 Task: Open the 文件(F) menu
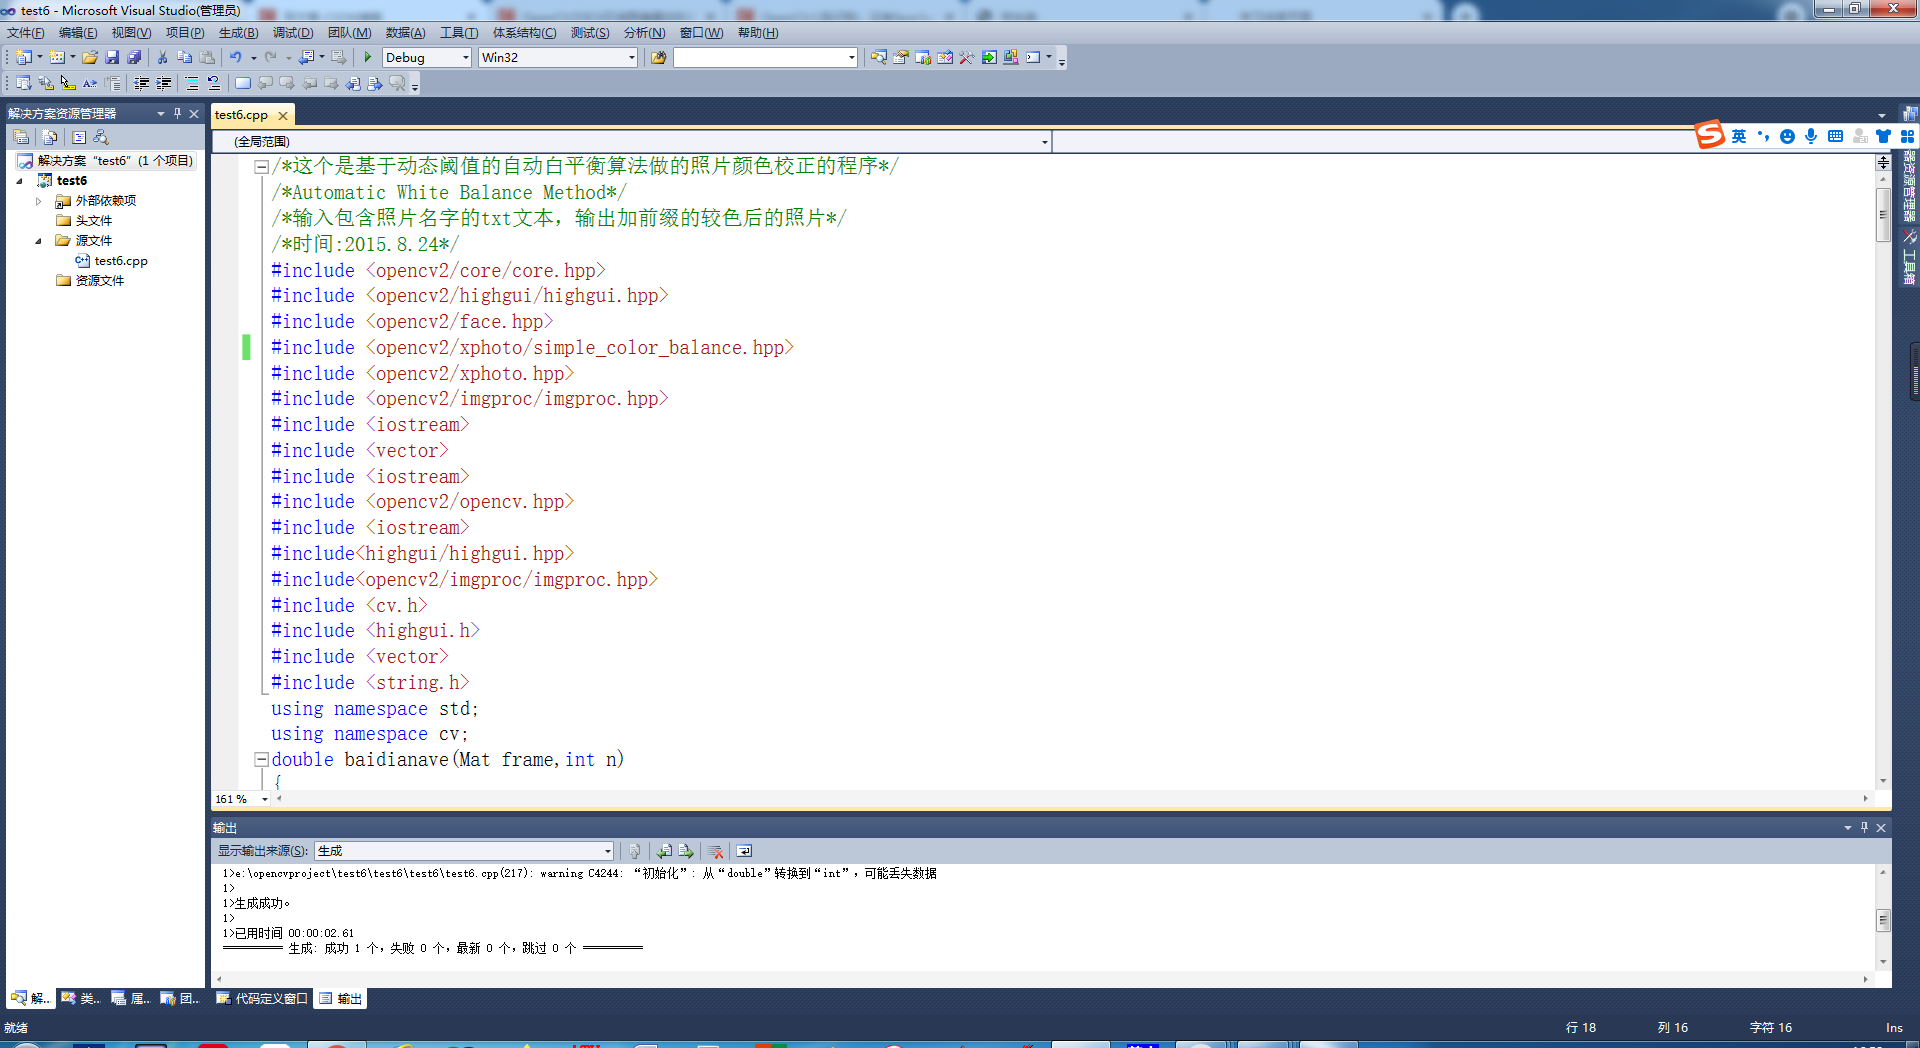[x=26, y=33]
